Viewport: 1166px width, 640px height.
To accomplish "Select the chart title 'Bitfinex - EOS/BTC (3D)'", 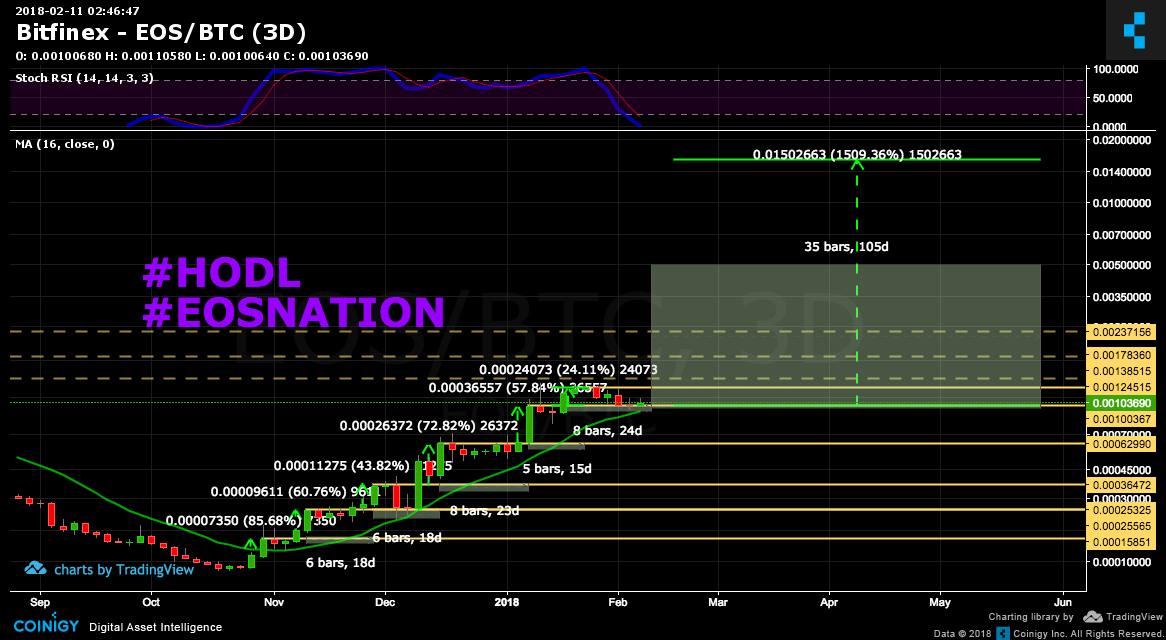I will (161, 33).
